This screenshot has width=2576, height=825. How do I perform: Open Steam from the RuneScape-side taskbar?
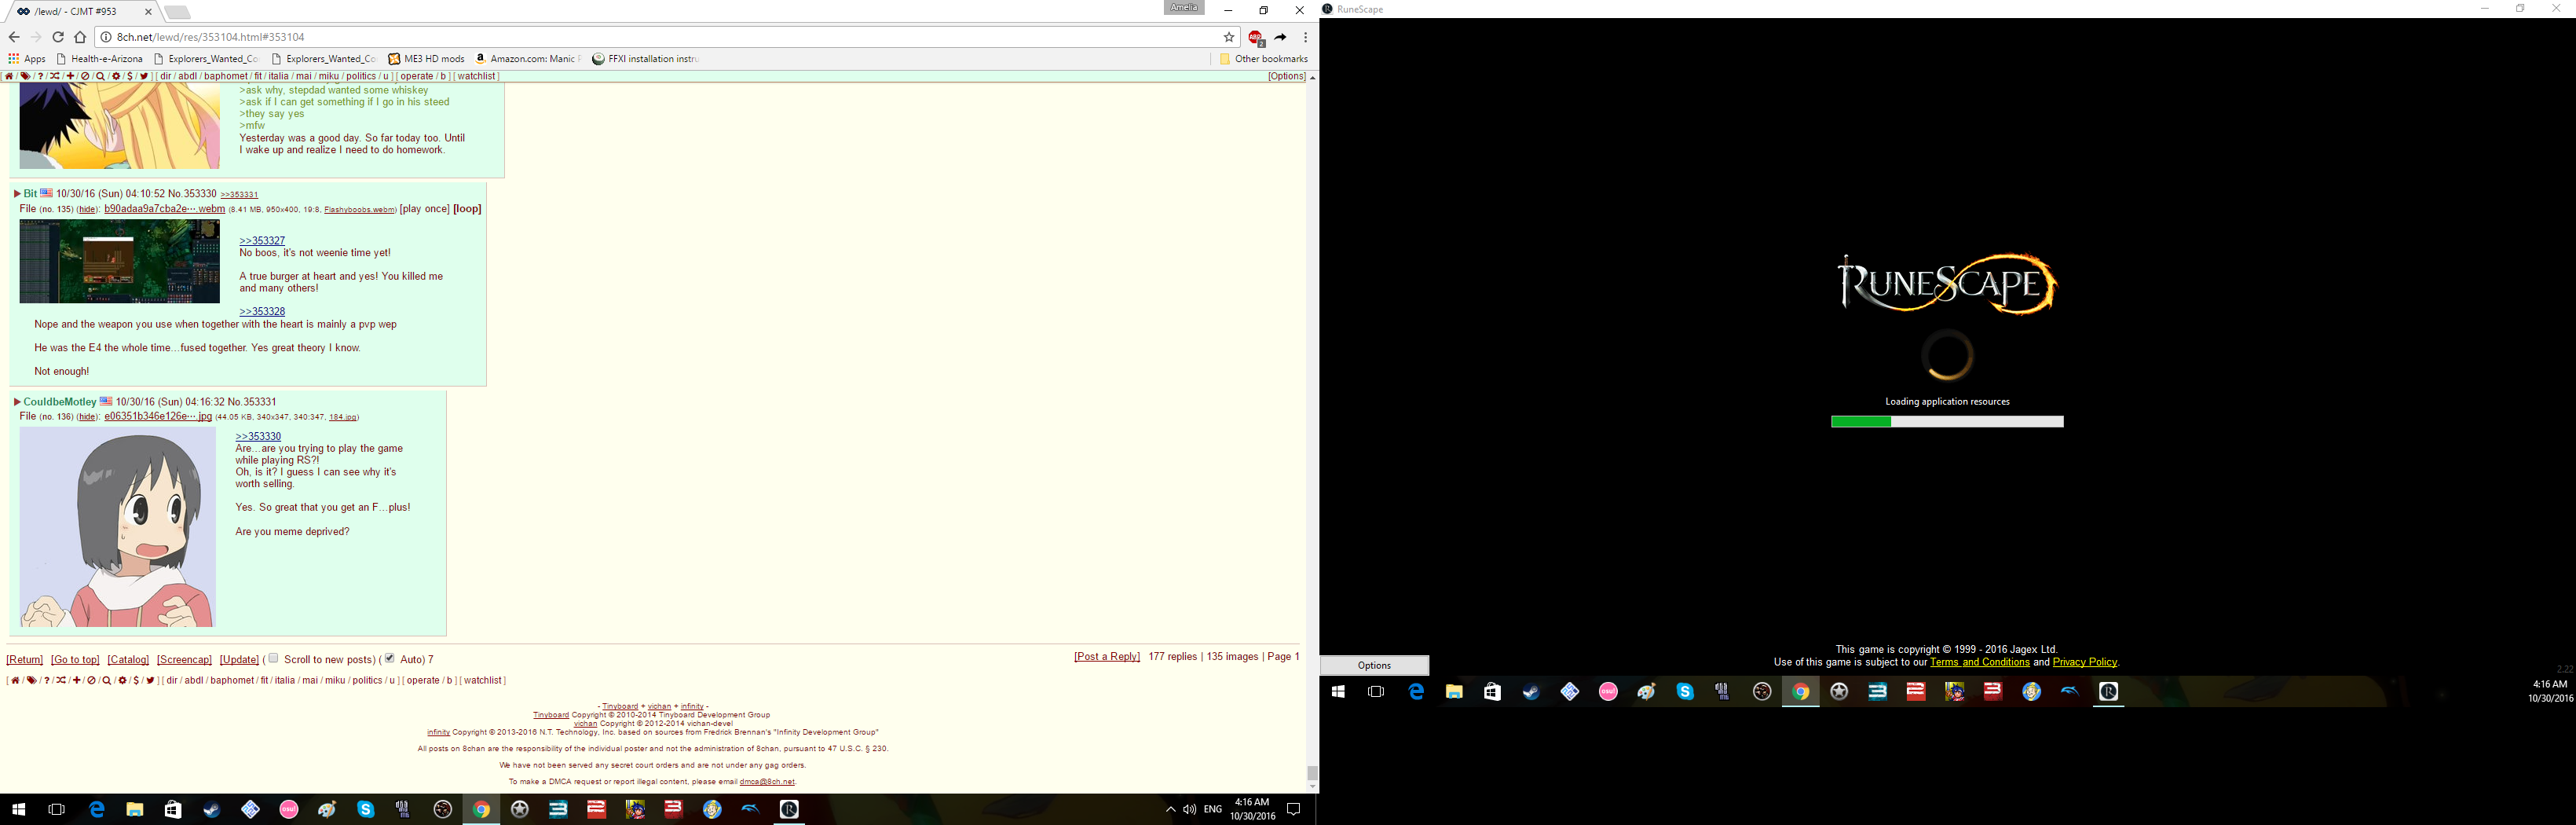point(1531,691)
